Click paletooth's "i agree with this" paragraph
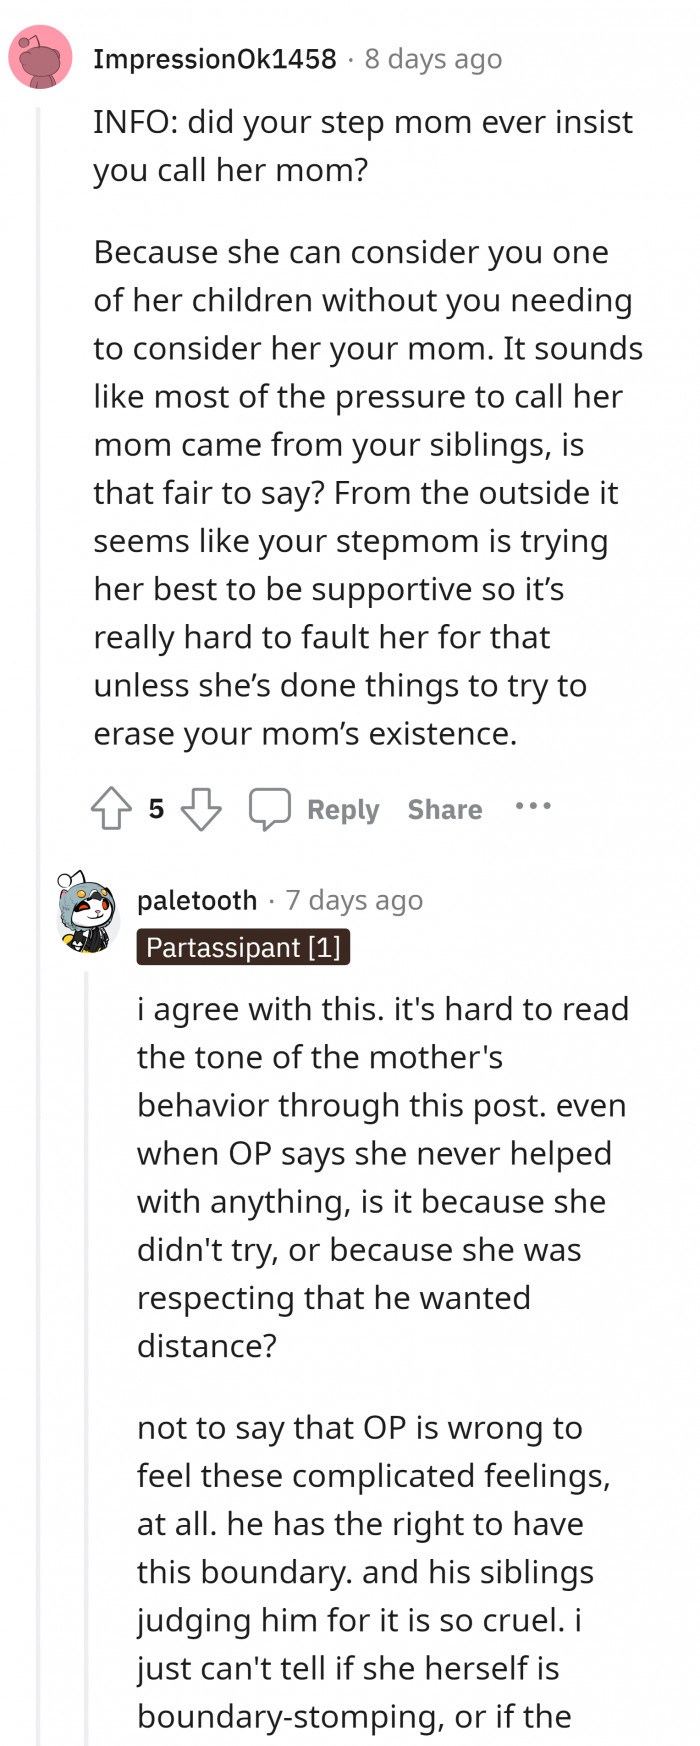 point(383,1177)
